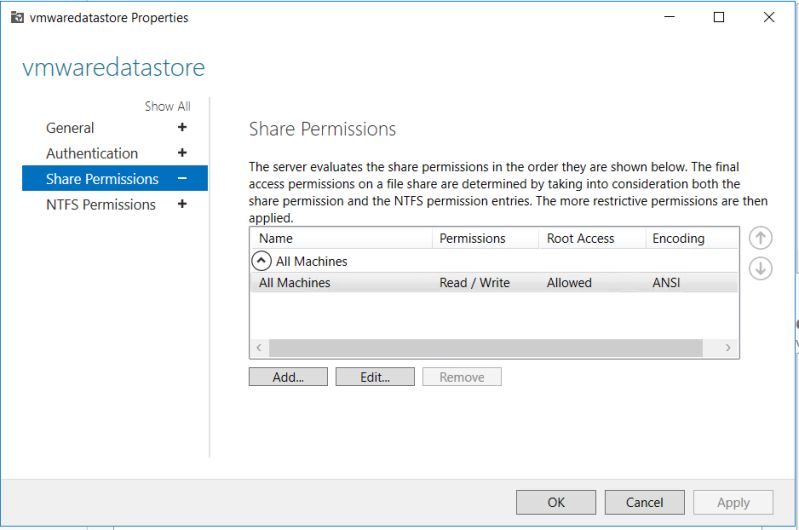Image resolution: width=799 pixels, height=530 pixels.
Task: Move the permission entry down with the down arrow
Action: tap(760, 269)
